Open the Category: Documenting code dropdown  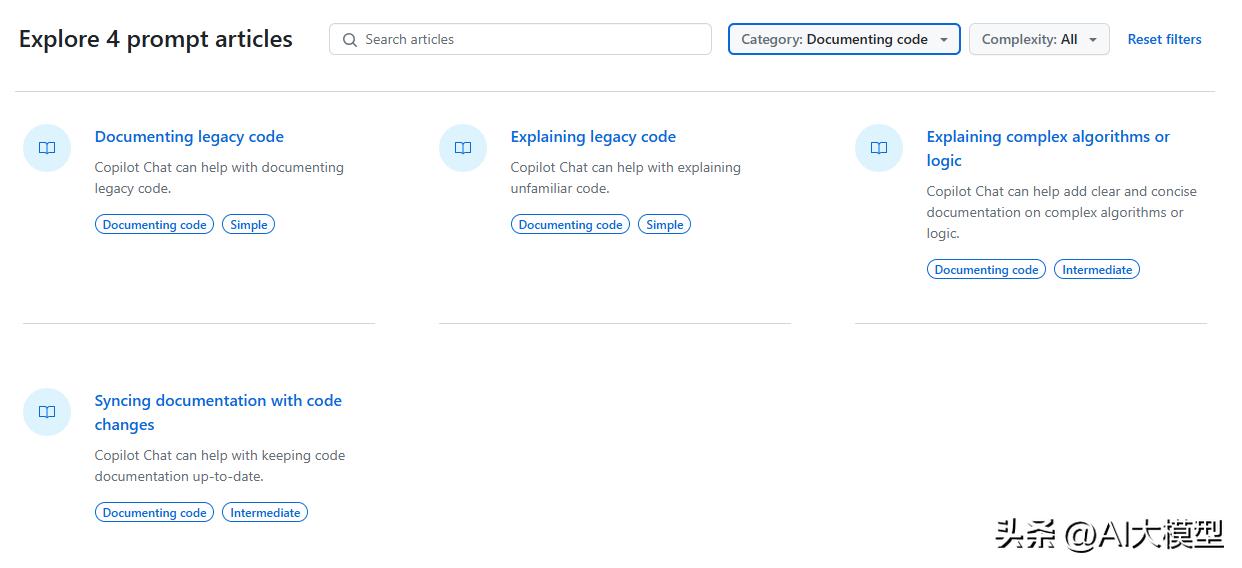(843, 40)
